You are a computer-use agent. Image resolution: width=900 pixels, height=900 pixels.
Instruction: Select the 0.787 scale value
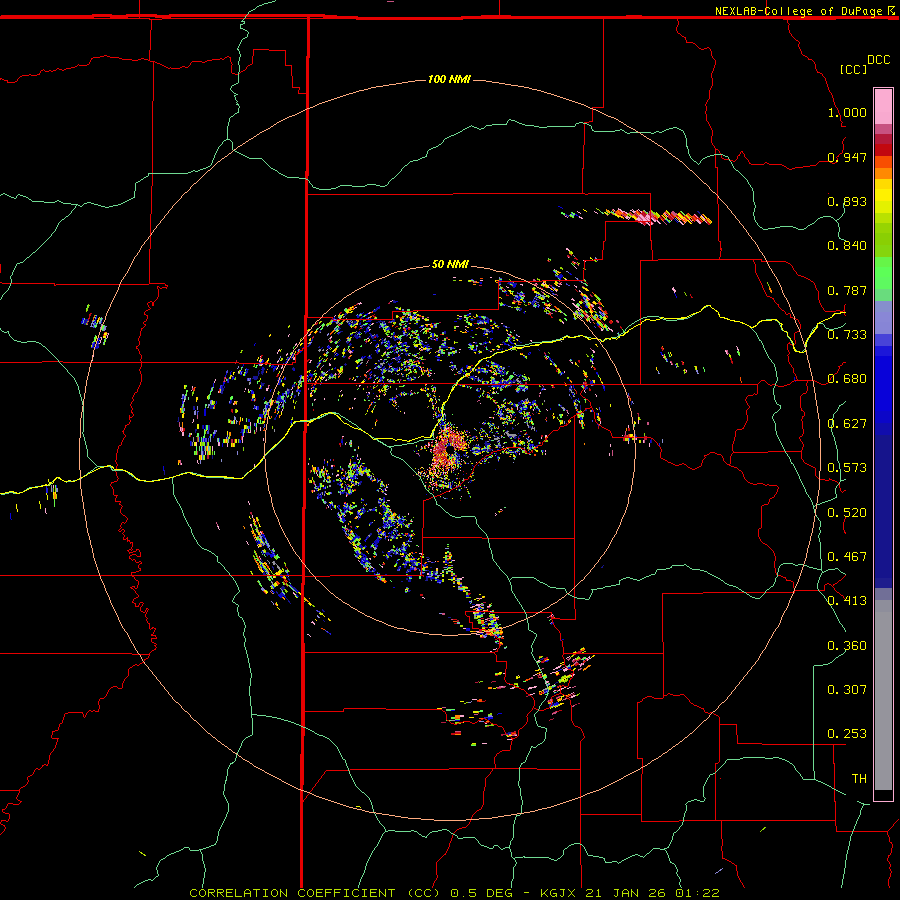coord(847,290)
